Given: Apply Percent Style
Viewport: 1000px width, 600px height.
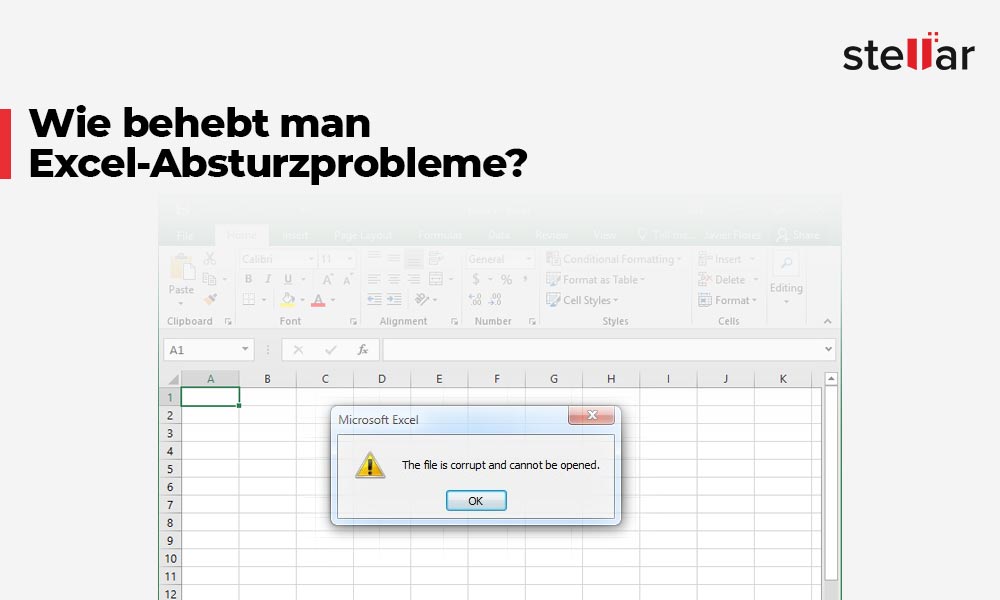Looking at the screenshot, I should click(506, 279).
